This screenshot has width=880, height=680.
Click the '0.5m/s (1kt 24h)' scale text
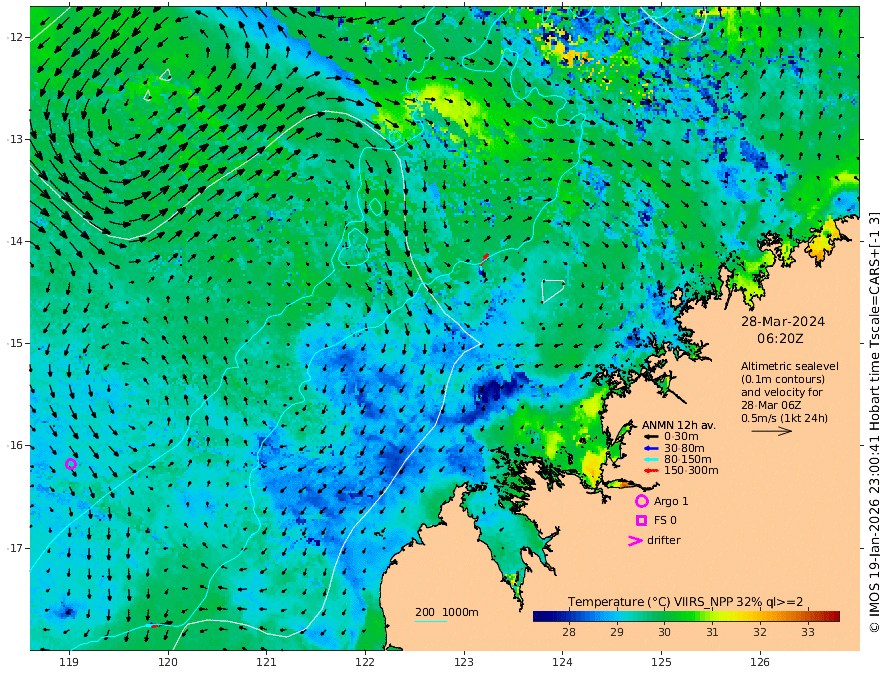[x=785, y=418]
